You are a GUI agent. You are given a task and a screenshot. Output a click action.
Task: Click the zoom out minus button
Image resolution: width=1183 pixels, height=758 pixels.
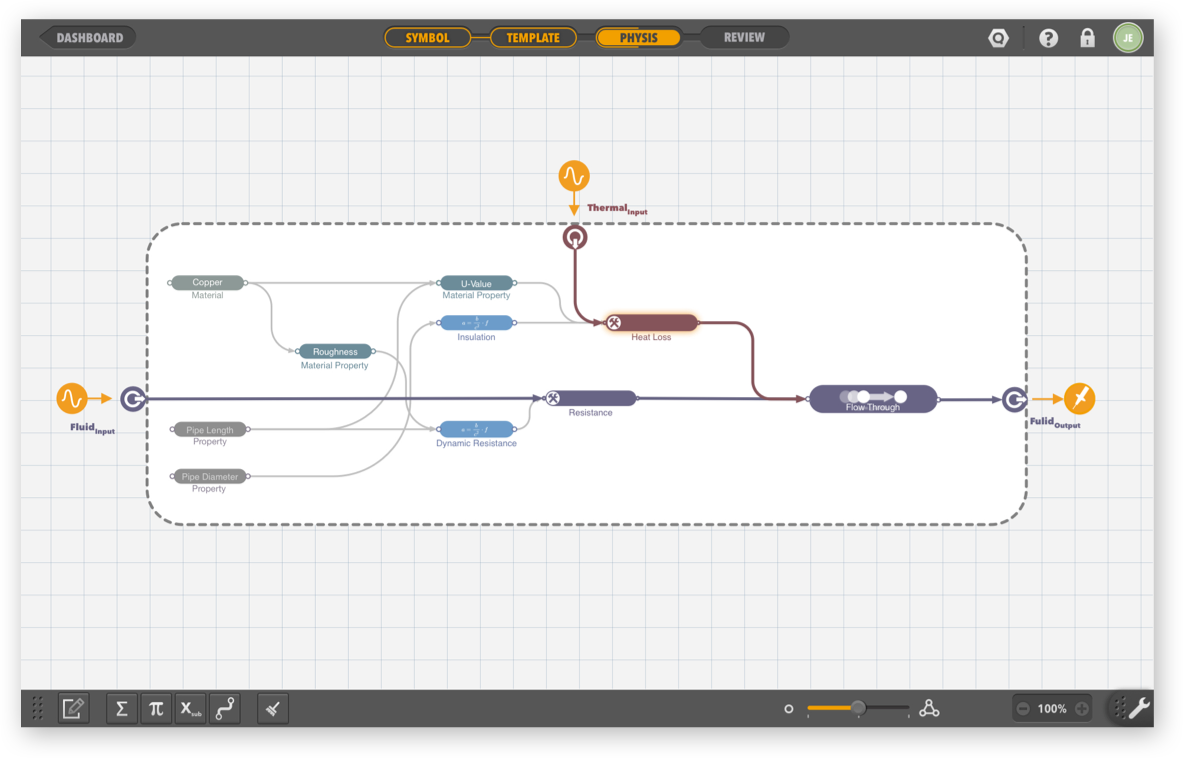tap(1023, 709)
